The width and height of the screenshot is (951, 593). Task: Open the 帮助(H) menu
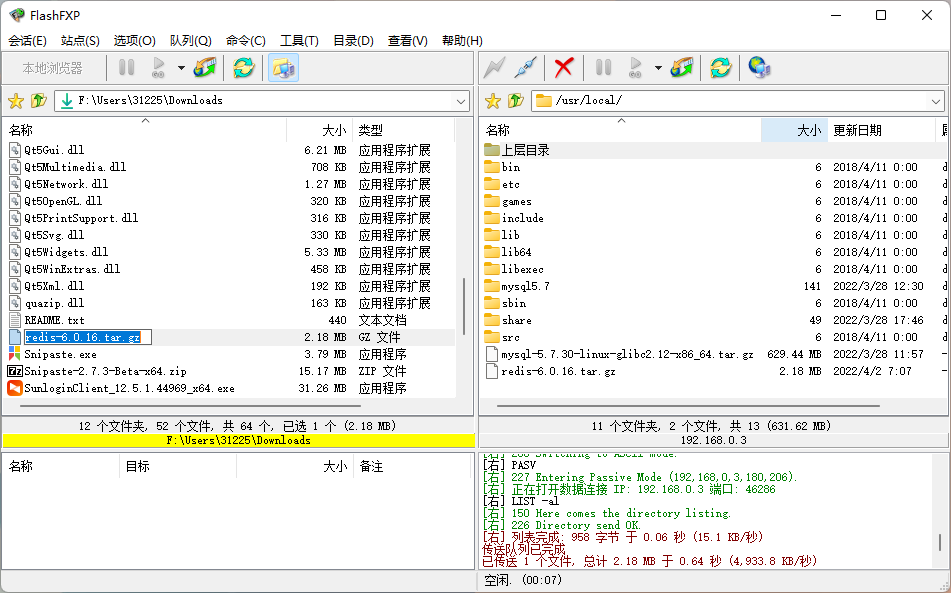[x=462, y=41]
